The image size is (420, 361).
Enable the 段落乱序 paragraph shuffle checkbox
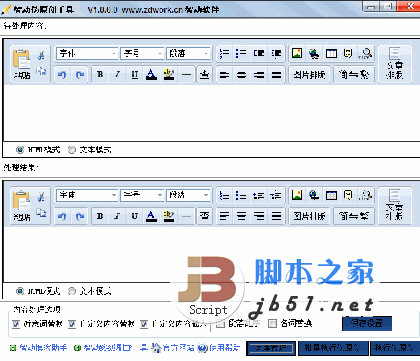[x=220, y=323]
